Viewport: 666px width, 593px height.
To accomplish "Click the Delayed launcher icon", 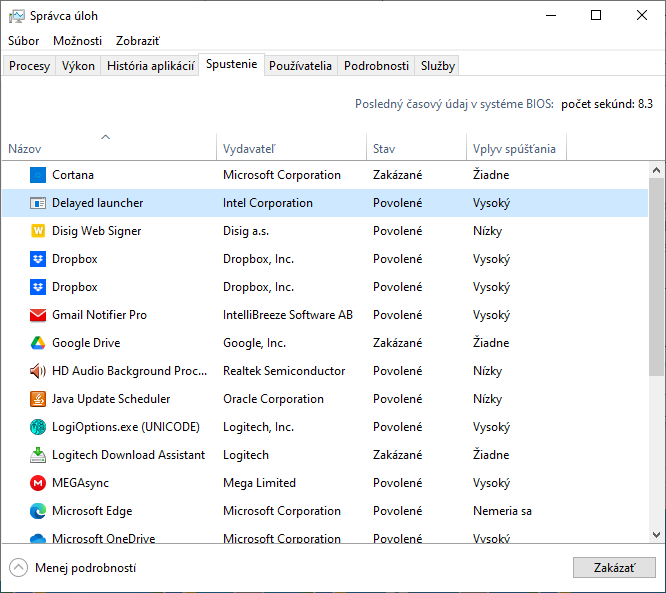I will pyautogui.click(x=38, y=203).
